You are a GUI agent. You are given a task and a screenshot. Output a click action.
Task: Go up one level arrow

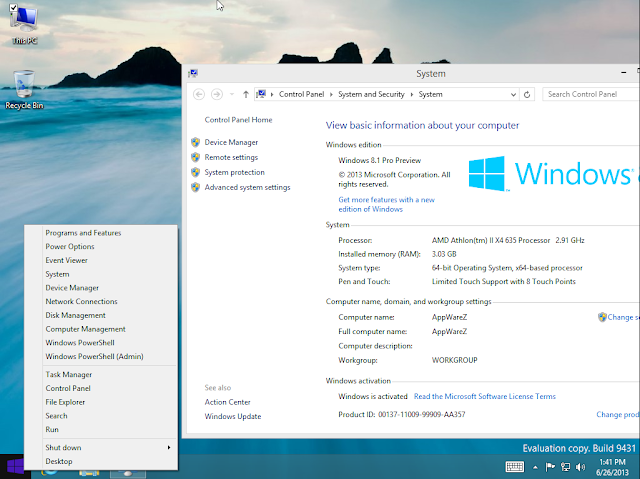[x=246, y=94]
